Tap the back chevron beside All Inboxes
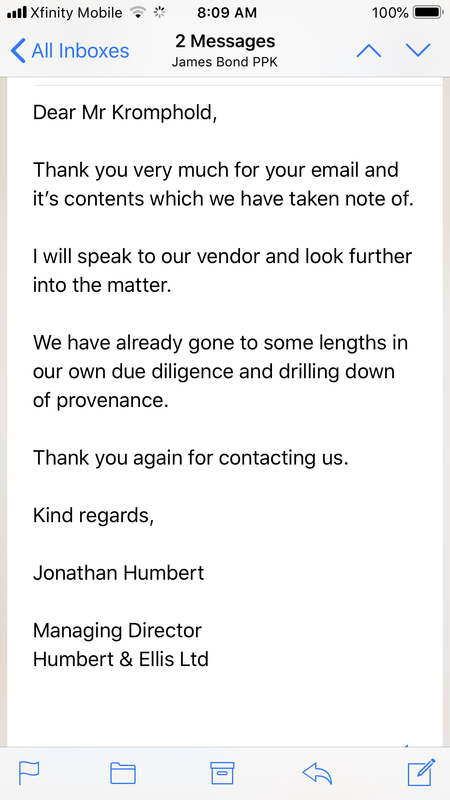 pyautogui.click(x=18, y=51)
